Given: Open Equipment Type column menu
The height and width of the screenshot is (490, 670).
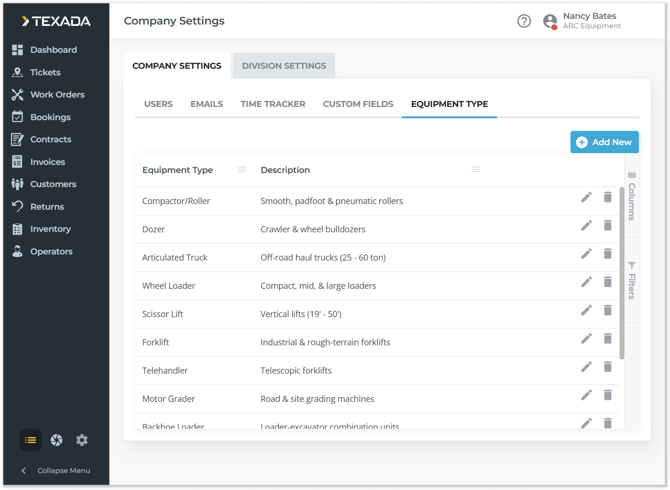Looking at the screenshot, I should pos(241,170).
